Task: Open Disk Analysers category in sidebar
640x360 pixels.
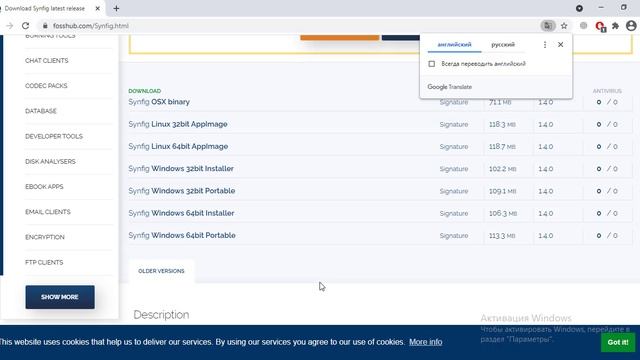Action: pos(50,162)
